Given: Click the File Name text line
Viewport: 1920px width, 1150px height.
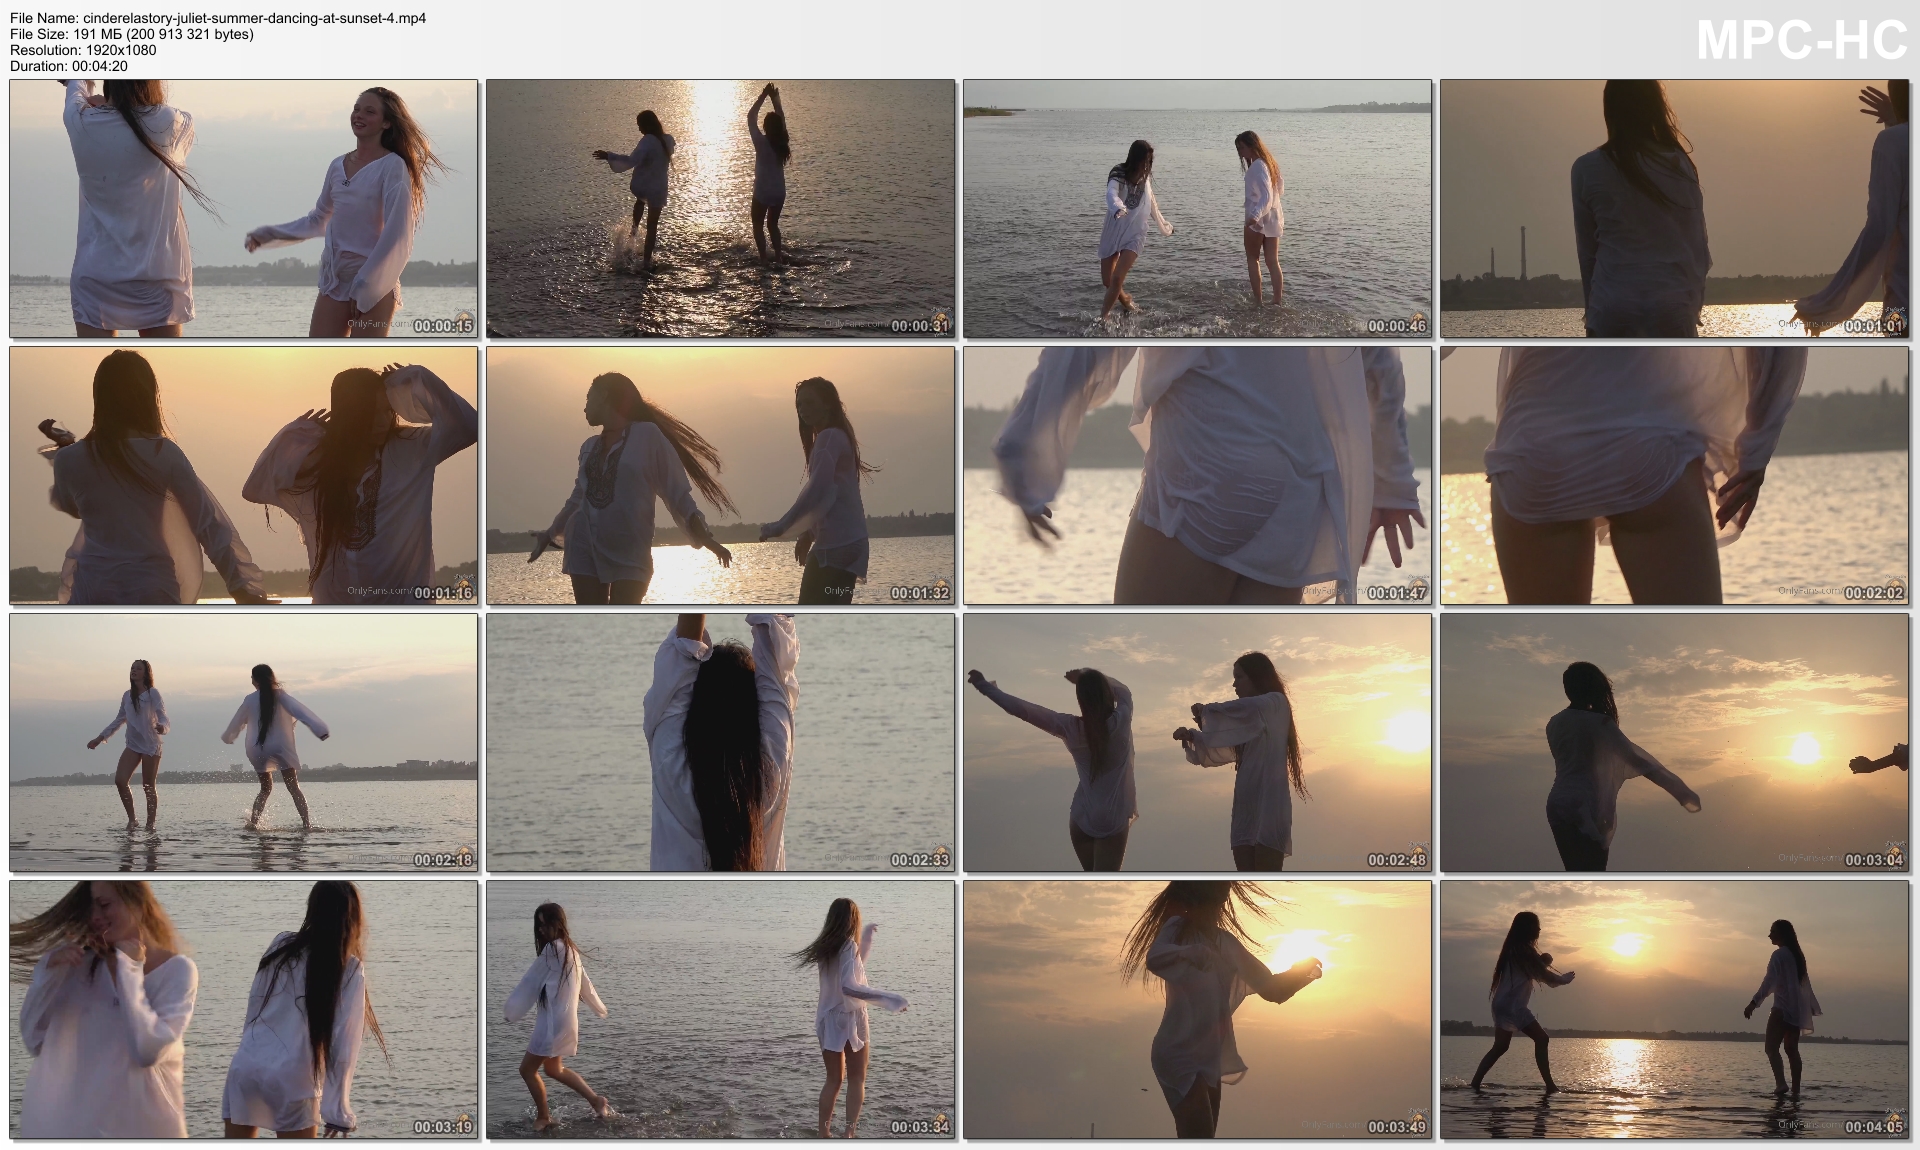Looking at the screenshot, I should pos(218,18).
